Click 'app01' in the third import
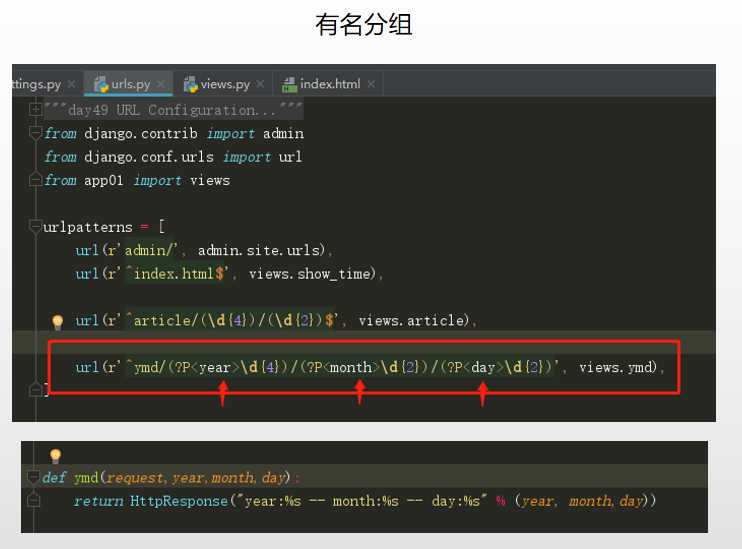 click(x=103, y=180)
